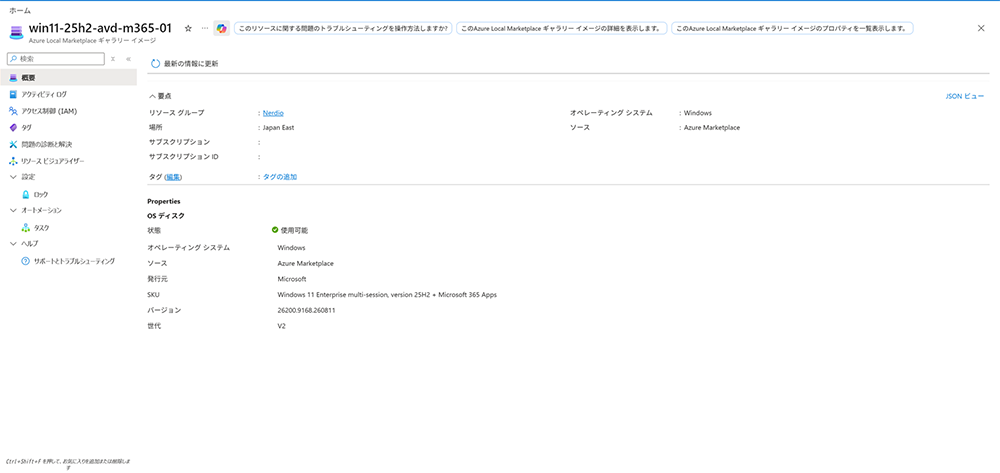
Task: Collapse the ヘルプ section
Action: point(13,244)
